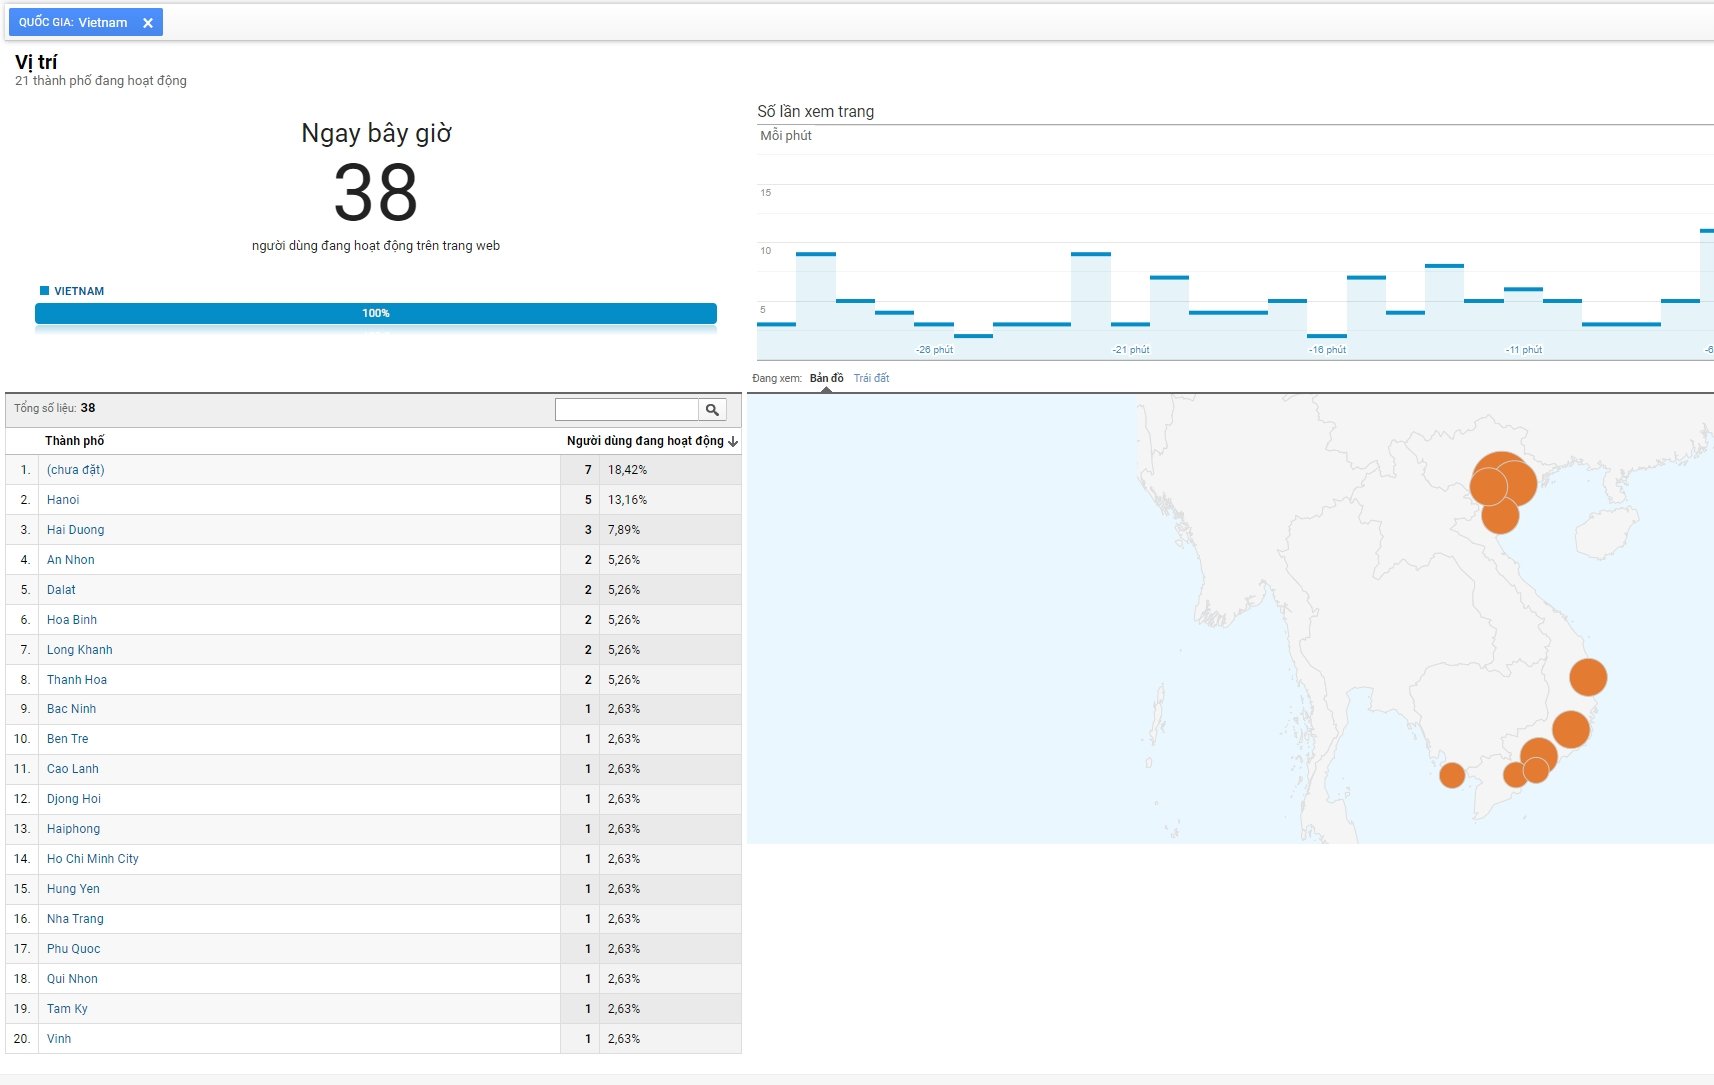Click the Thành phố column header
Viewport: 1714px width, 1085px height.
(75, 441)
